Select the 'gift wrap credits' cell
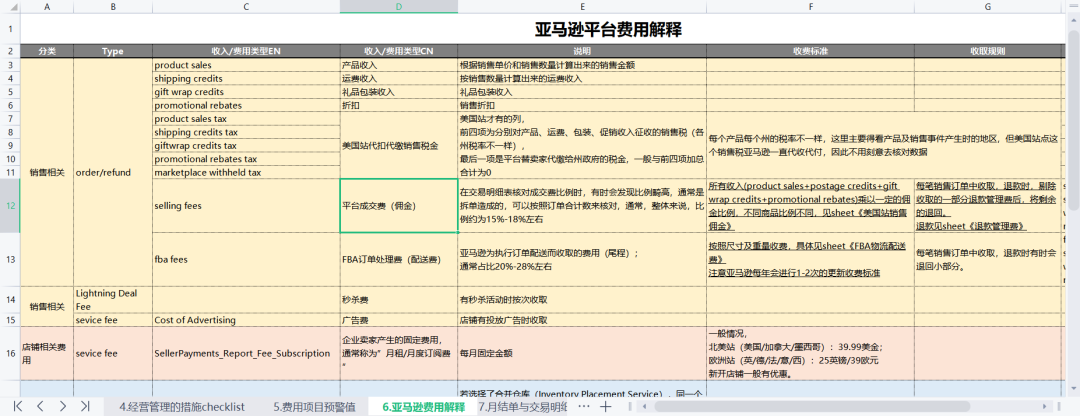The image size is (1080, 416). click(x=246, y=92)
